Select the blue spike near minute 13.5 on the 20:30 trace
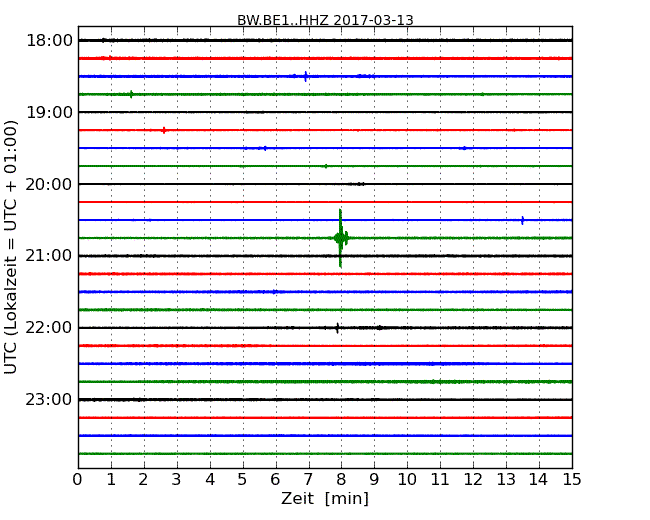The height and width of the screenshot is (520, 650). 522,220
